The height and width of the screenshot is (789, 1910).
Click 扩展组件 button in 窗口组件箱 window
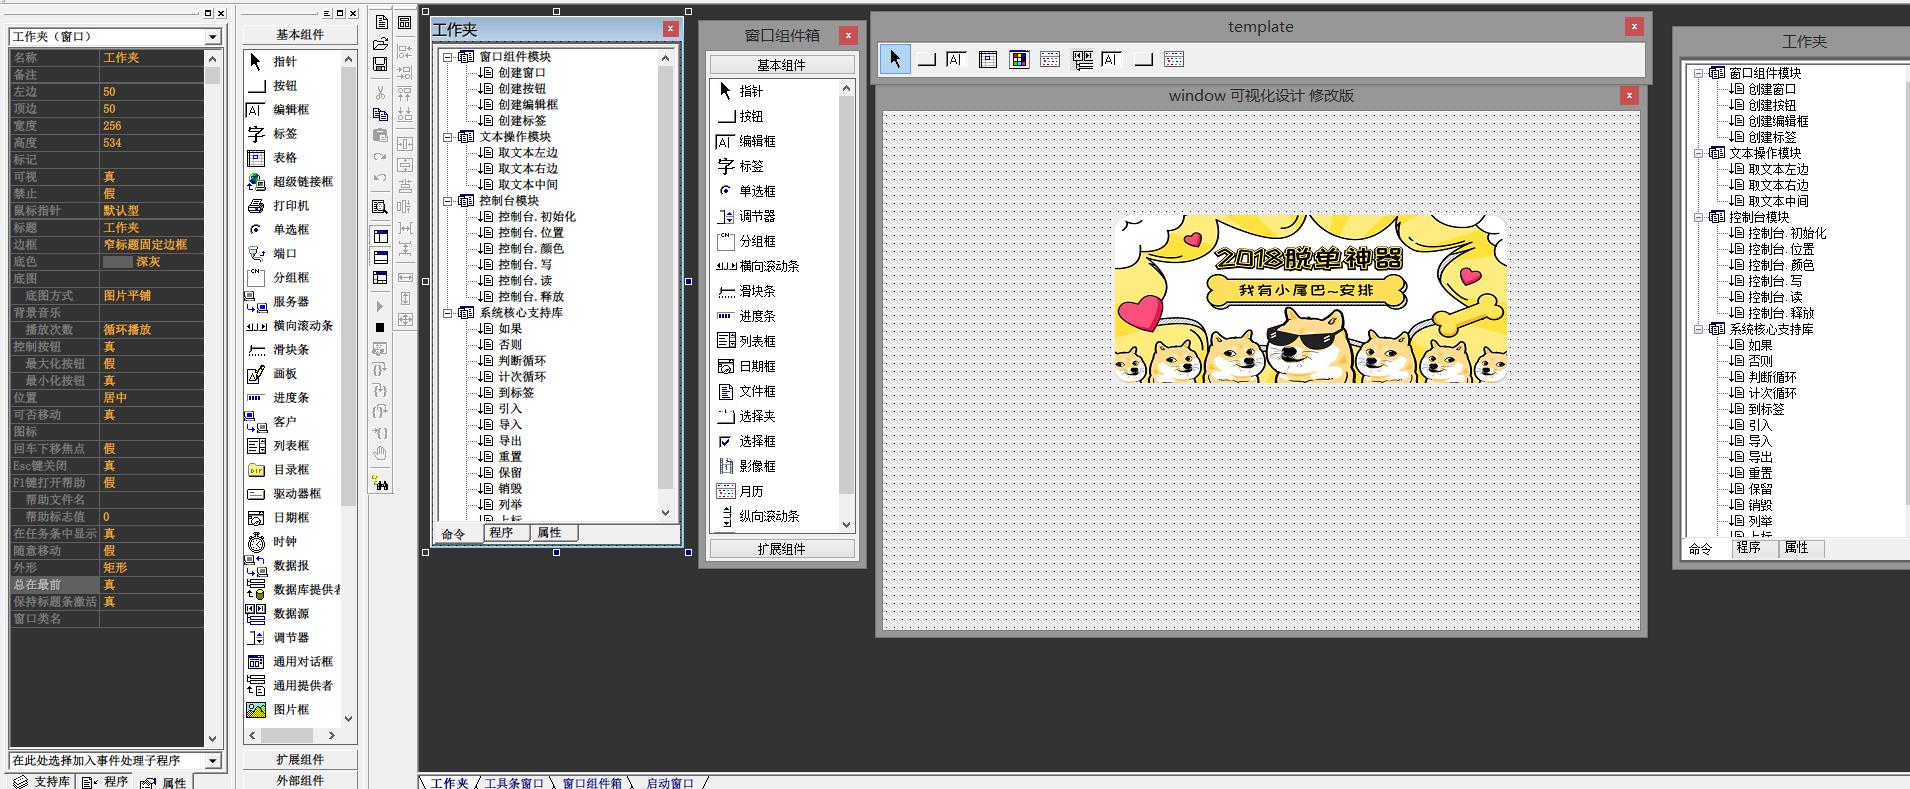click(781, 549)
